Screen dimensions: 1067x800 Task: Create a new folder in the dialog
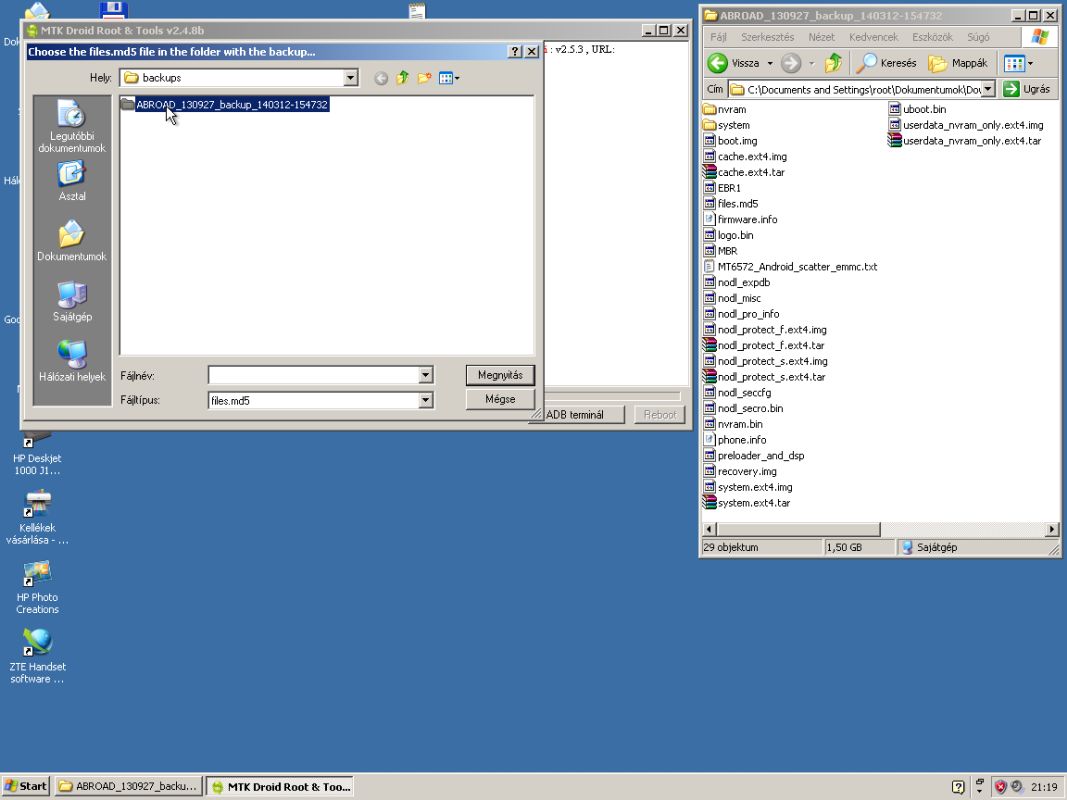pos(425,78)
